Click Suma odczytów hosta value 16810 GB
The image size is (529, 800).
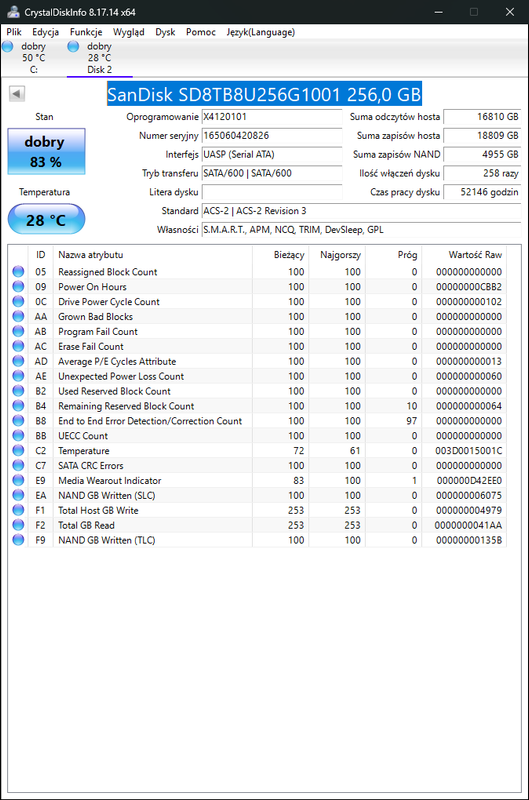click(482, 117)
